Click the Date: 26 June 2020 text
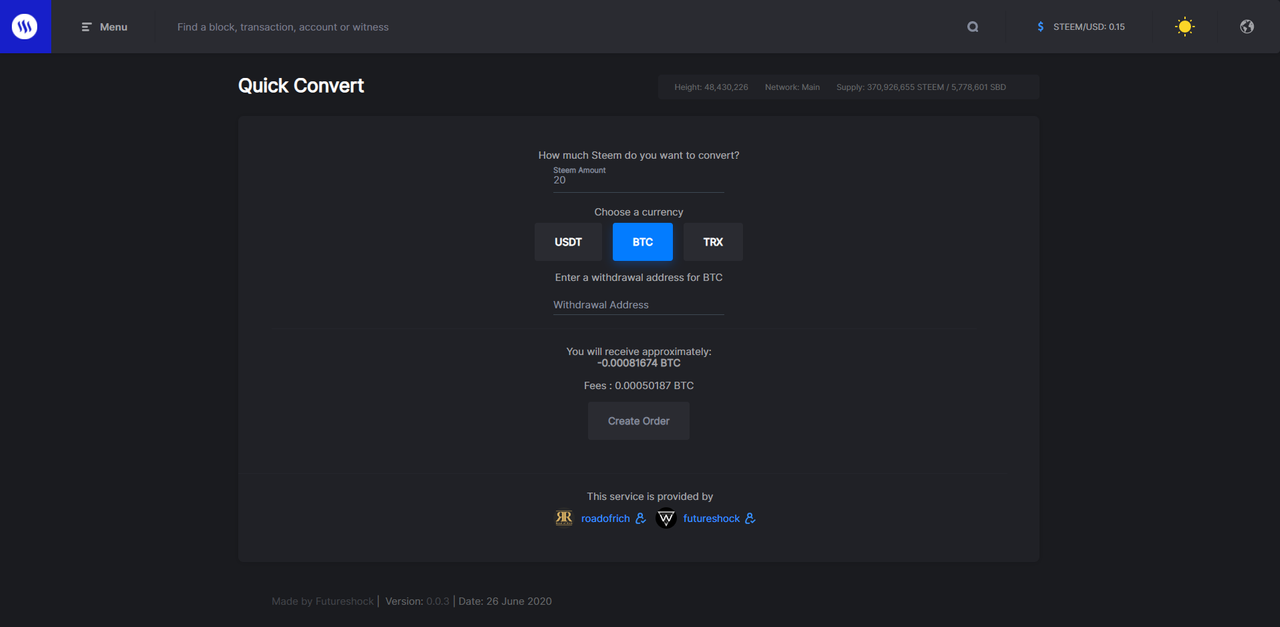This screenshot has width=1280, height=627. (x=505, y=601)
